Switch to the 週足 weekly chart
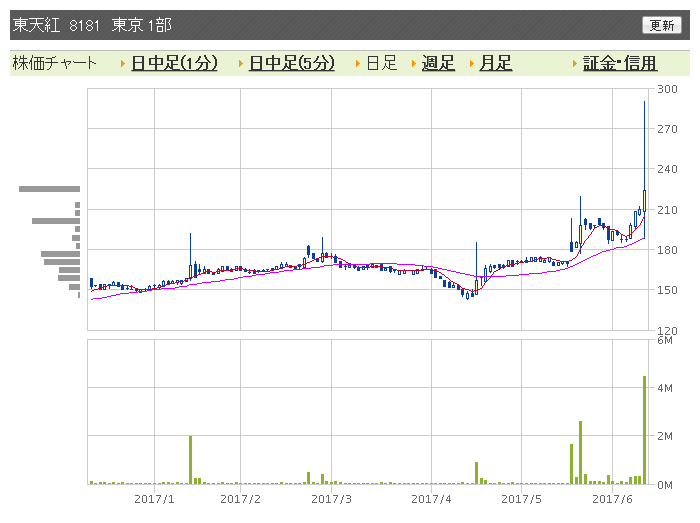 coord(438,63)
